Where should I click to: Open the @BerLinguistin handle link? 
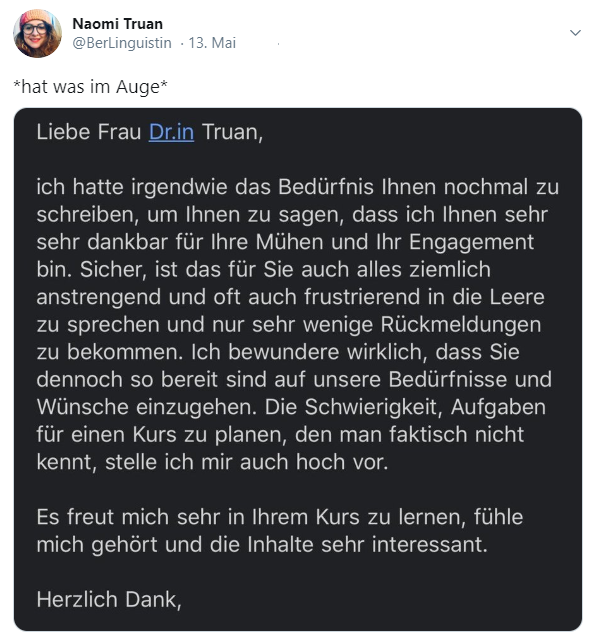click(x=122, y=43)
